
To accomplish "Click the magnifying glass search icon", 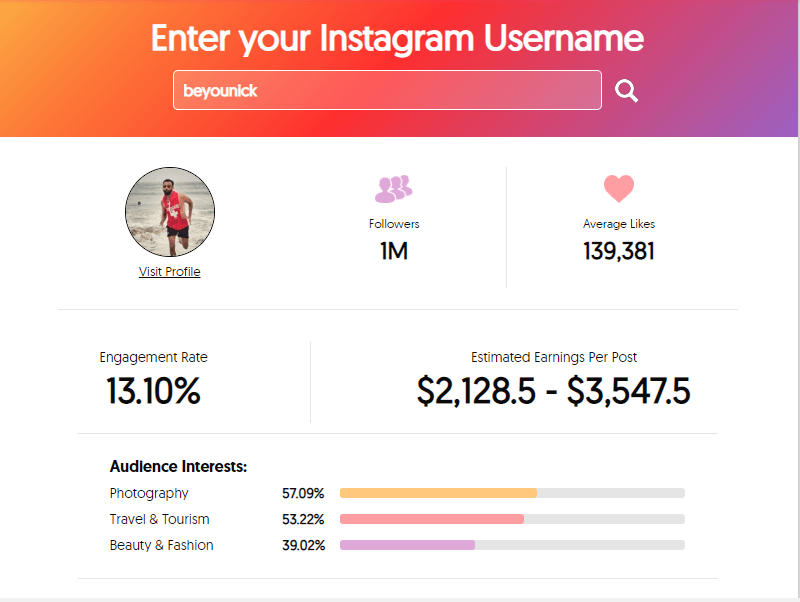I will click(626, 91).
